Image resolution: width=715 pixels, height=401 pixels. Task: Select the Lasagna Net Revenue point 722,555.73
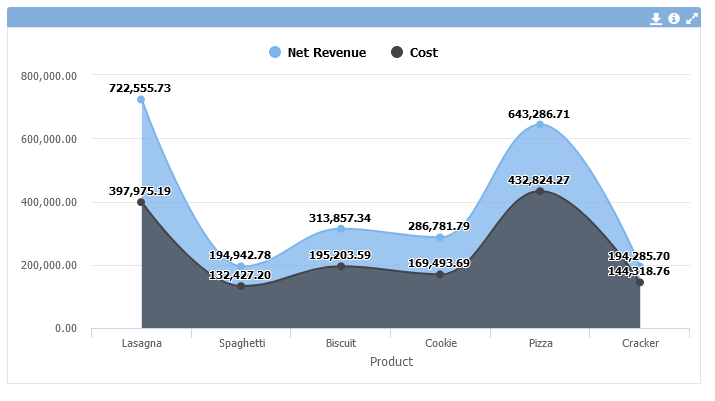coord(141,100)
